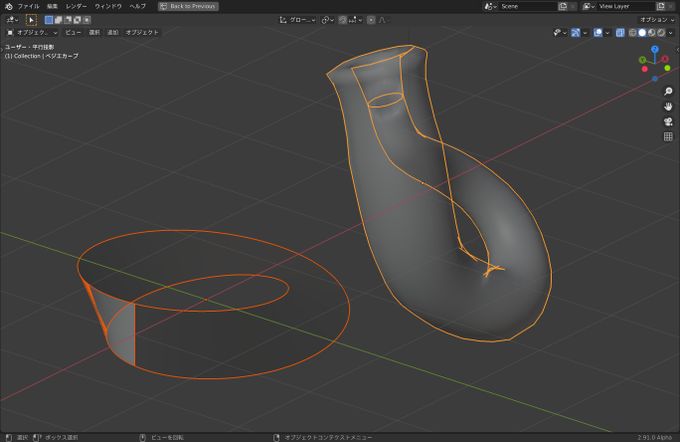Open the view layer browse icon
This screenshot has height=442, width=680.
point(588,7)
